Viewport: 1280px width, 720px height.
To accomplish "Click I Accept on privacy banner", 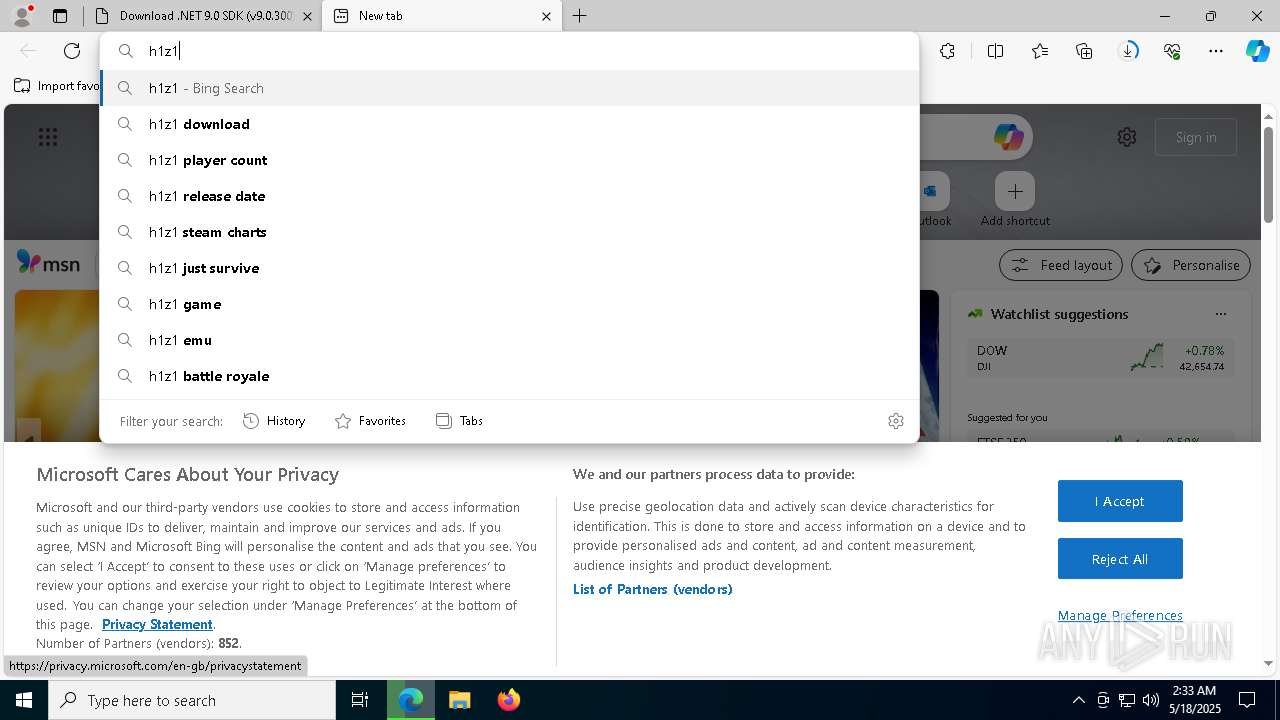I will [x=1120, y=501].
